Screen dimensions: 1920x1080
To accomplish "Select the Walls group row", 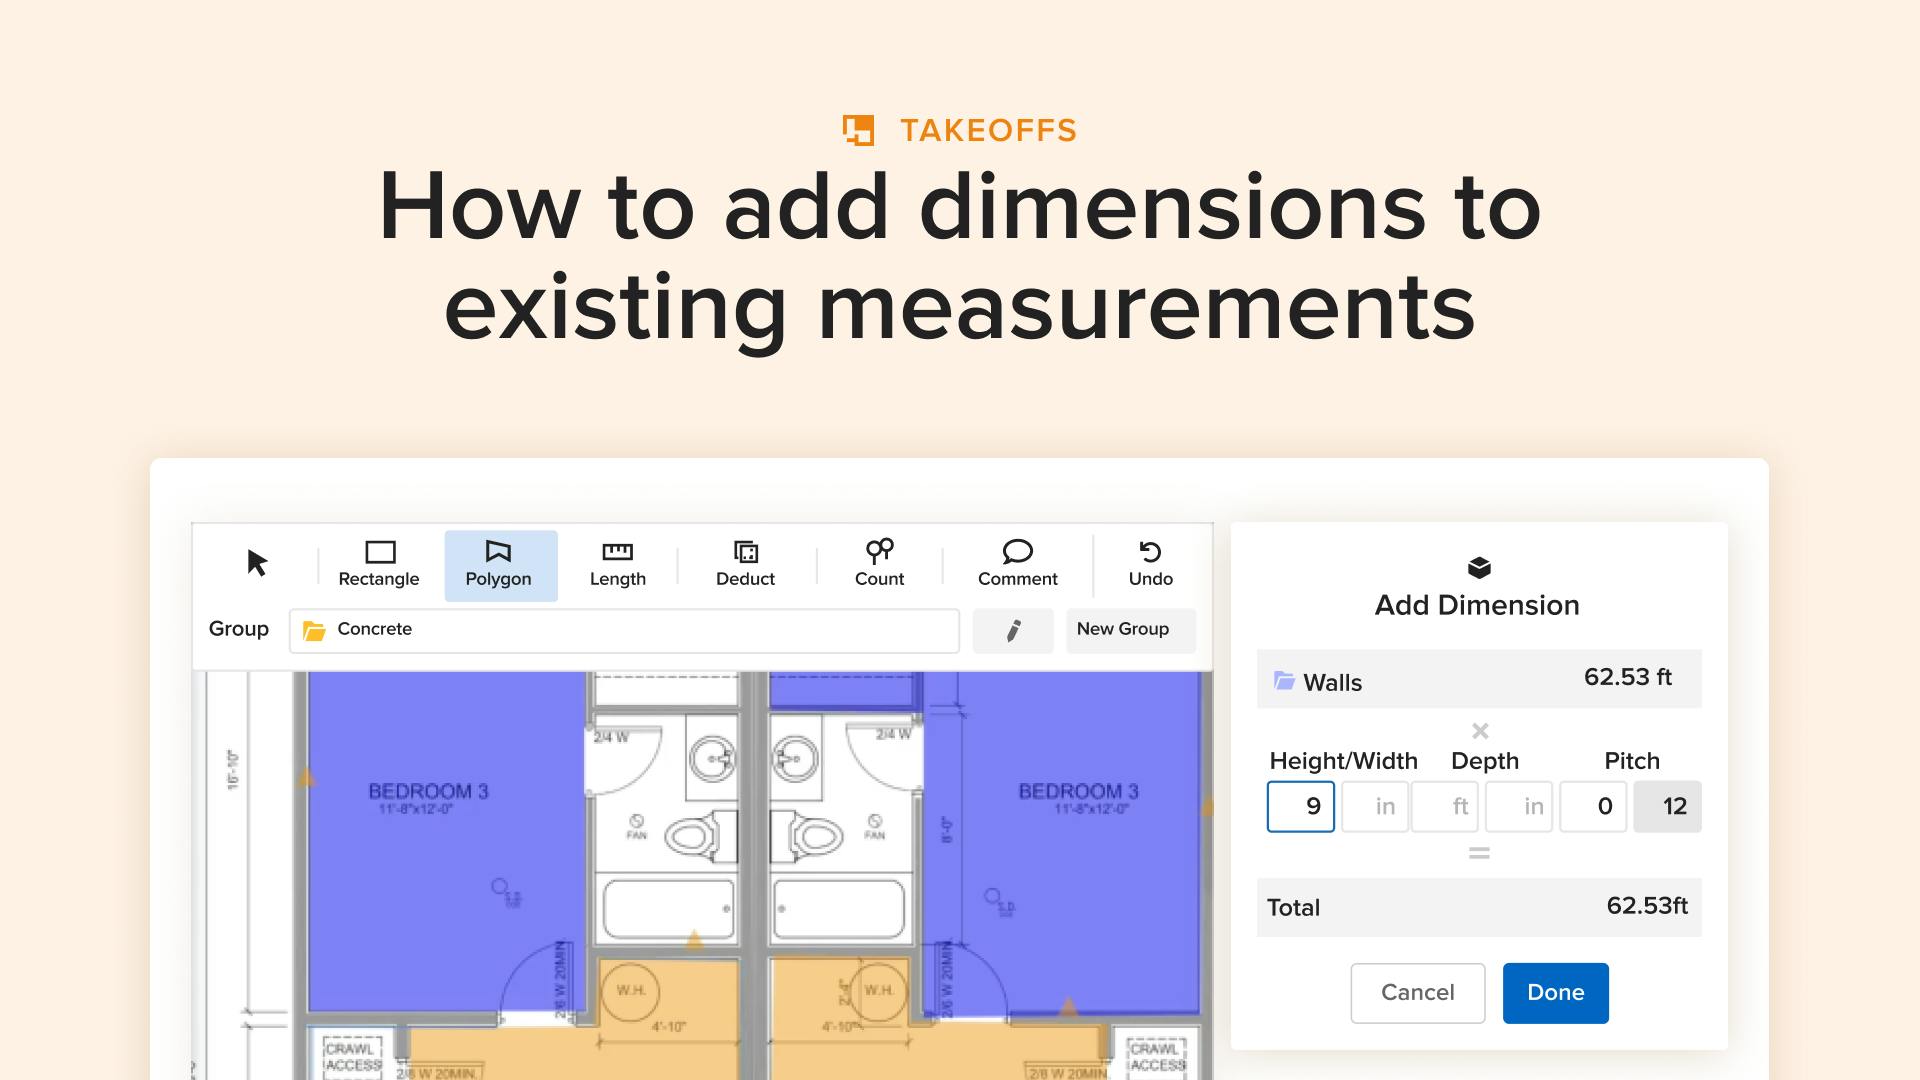I will click(x=1478, y=680).
